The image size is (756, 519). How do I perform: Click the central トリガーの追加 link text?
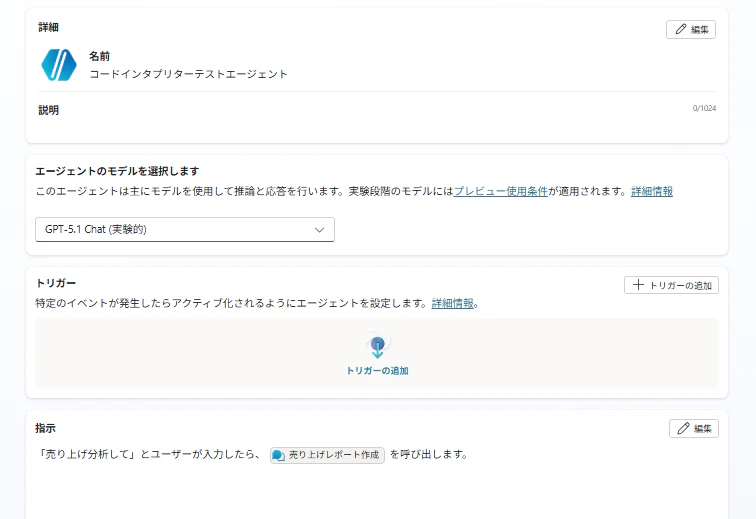[x=378, y=370]
